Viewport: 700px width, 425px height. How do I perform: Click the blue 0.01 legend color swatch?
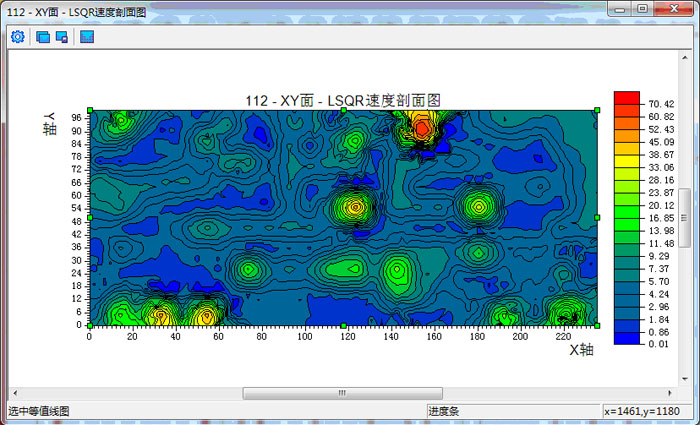(x=626, y=337)
